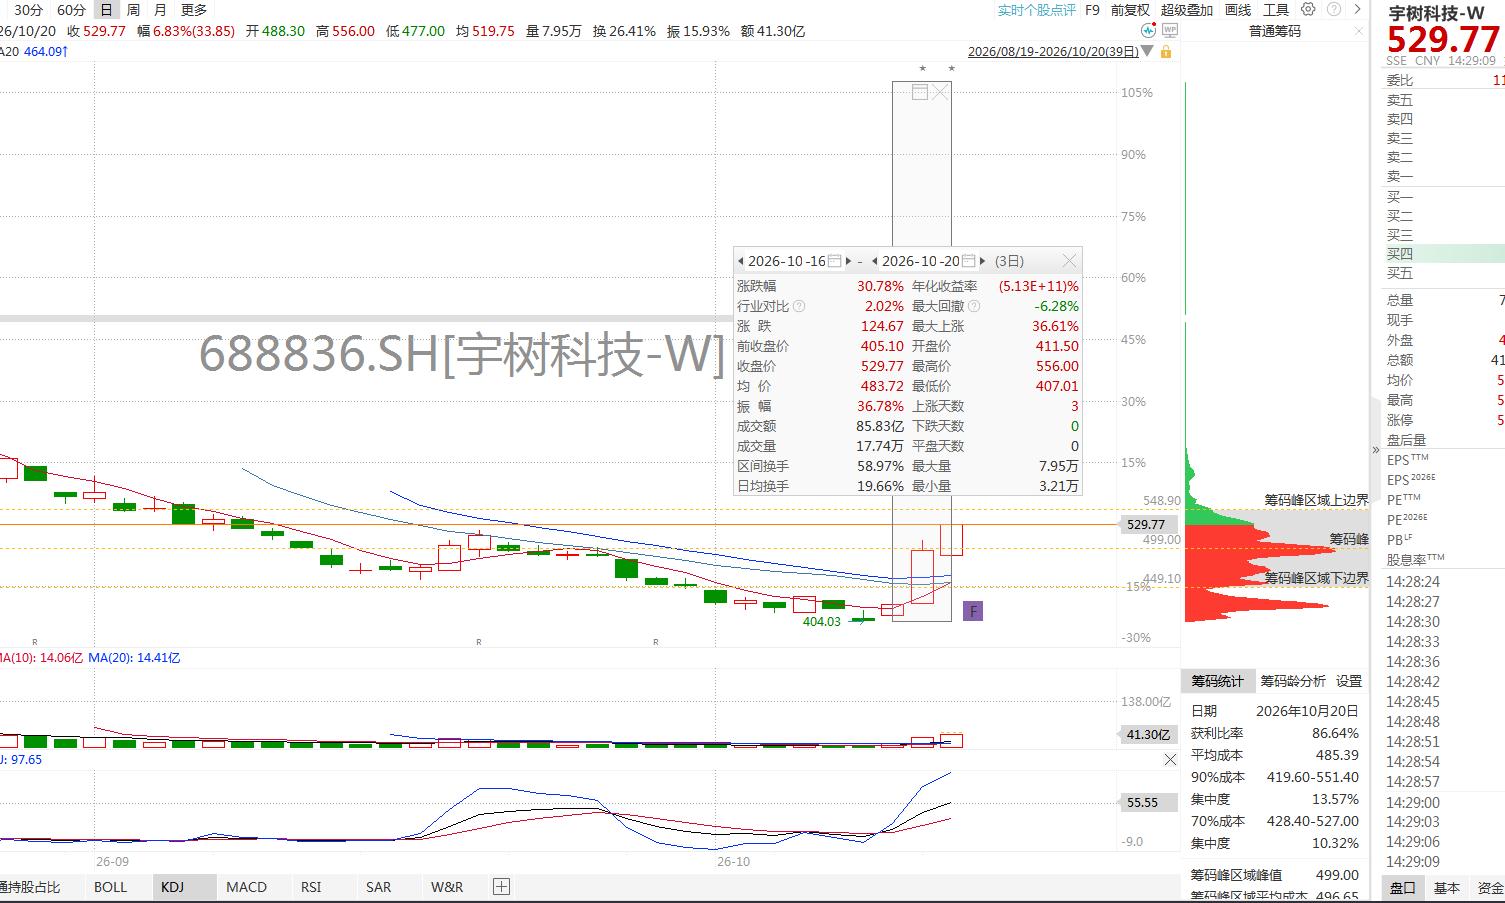Switch to 基本 tab in quote panel
1505x903 pixels.
1446,887
